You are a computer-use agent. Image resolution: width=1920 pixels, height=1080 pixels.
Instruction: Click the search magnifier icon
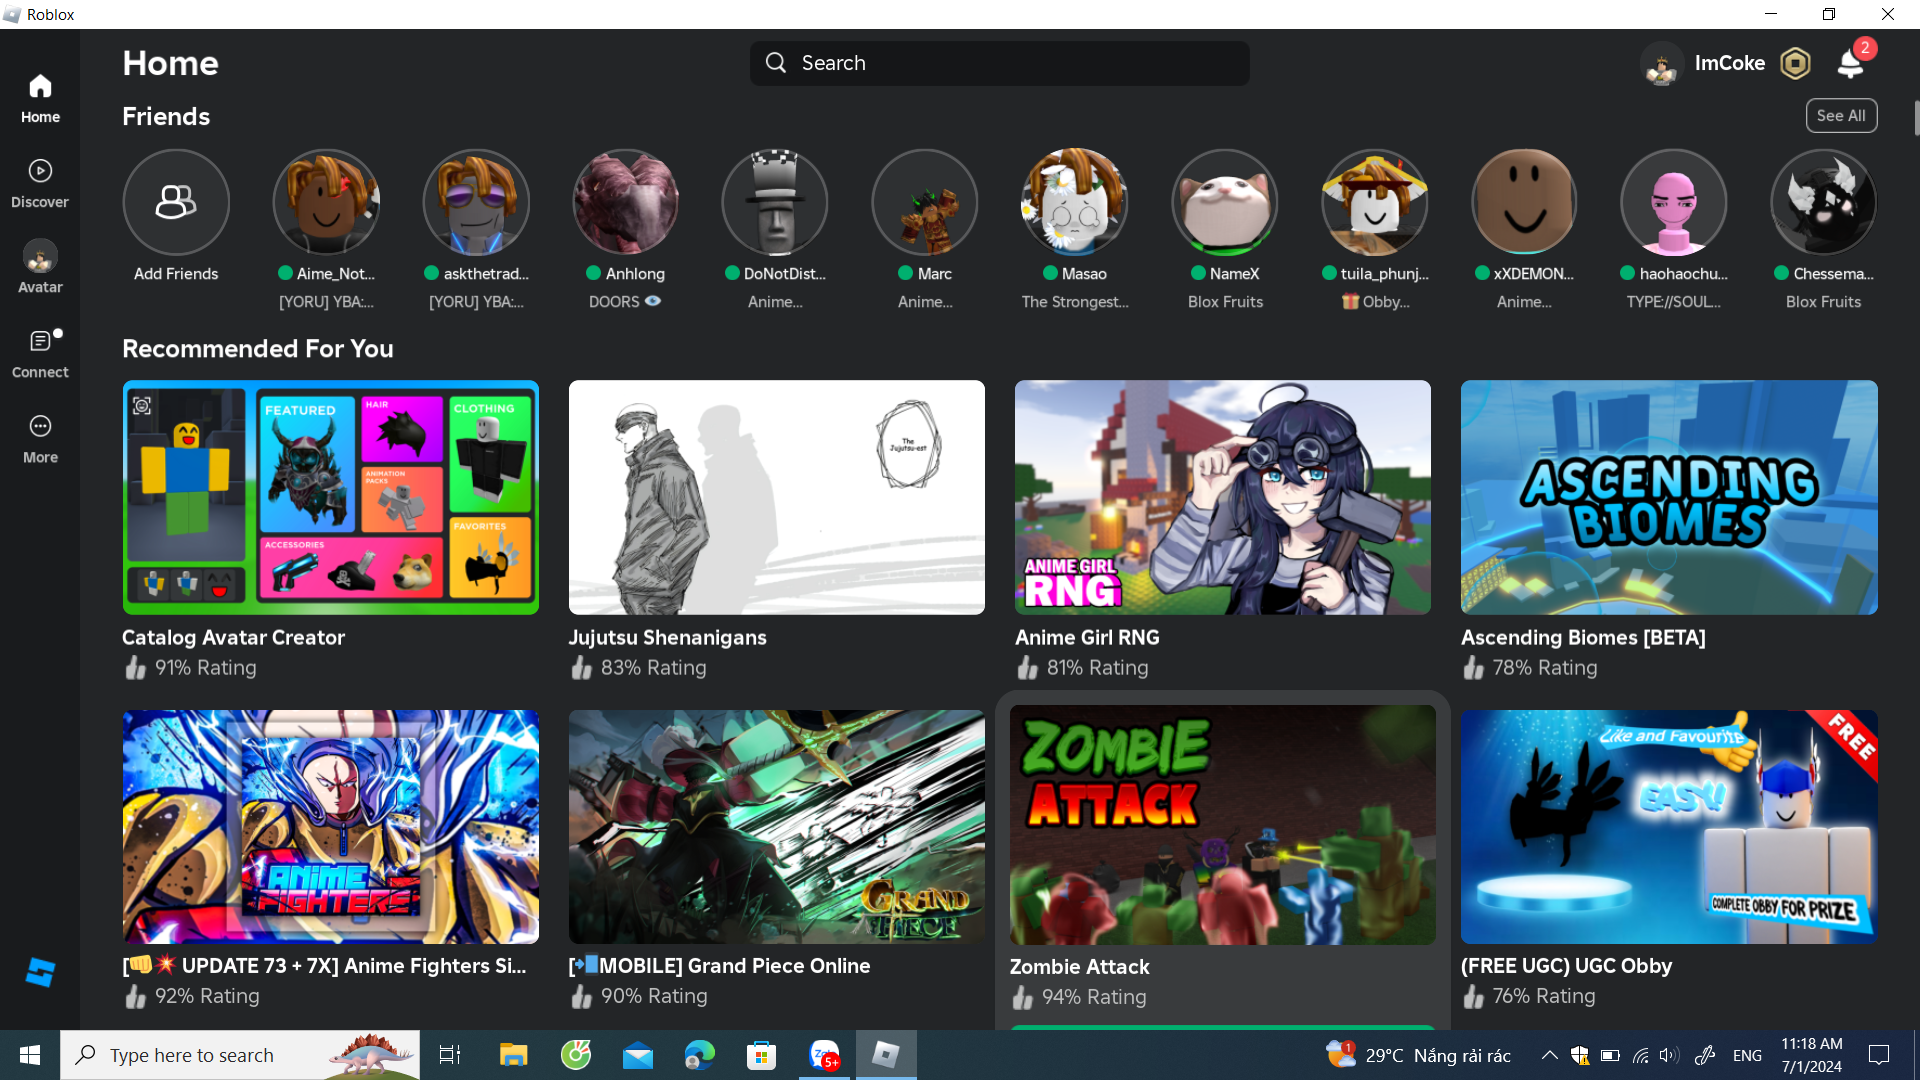click(776, 63)
